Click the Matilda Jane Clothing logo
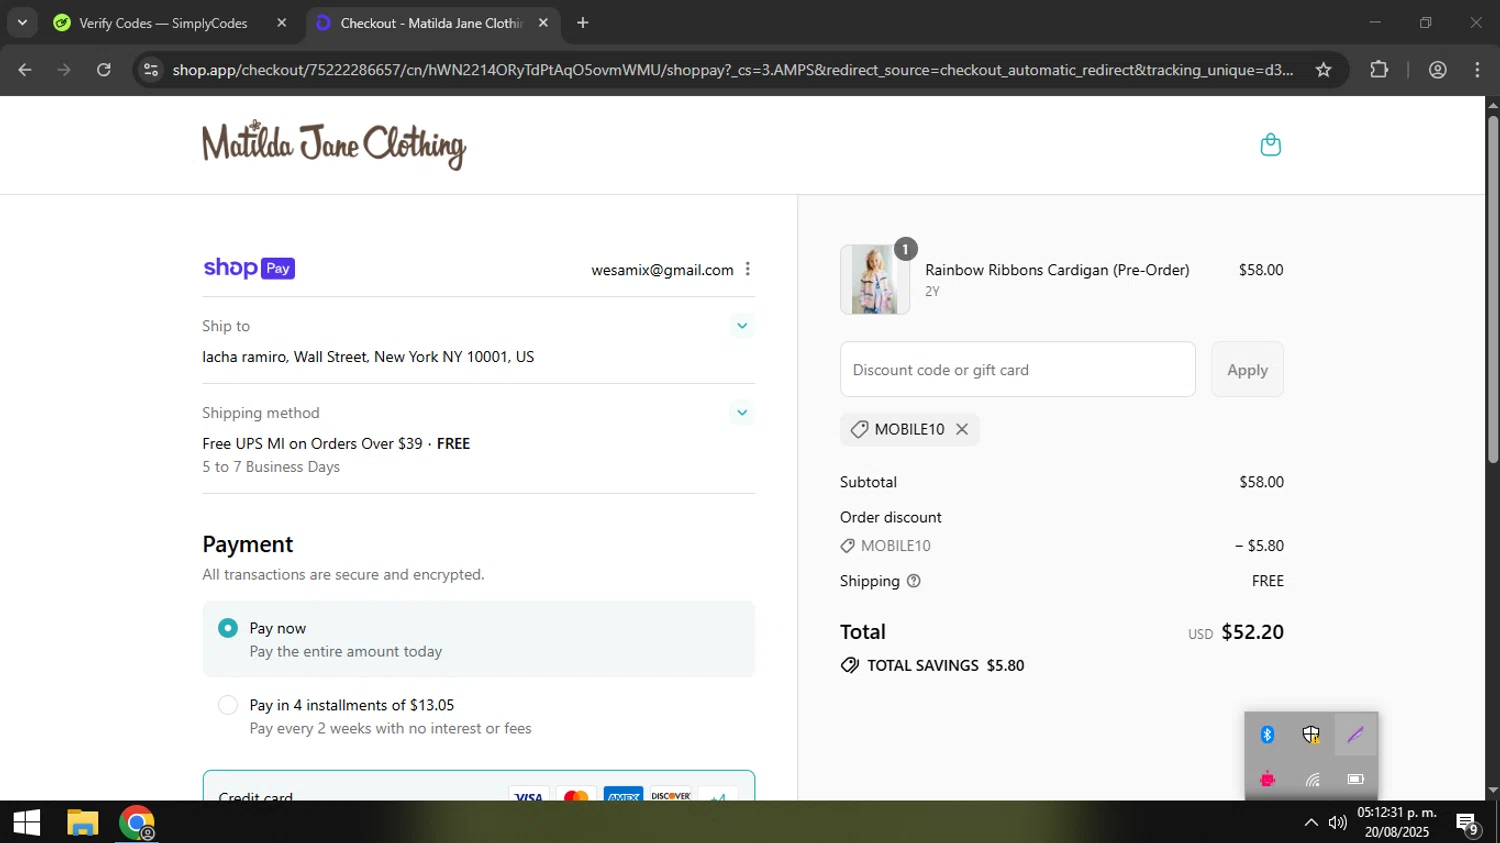Viewport: 1500px width, 843px height. click(x=334, y=145)
